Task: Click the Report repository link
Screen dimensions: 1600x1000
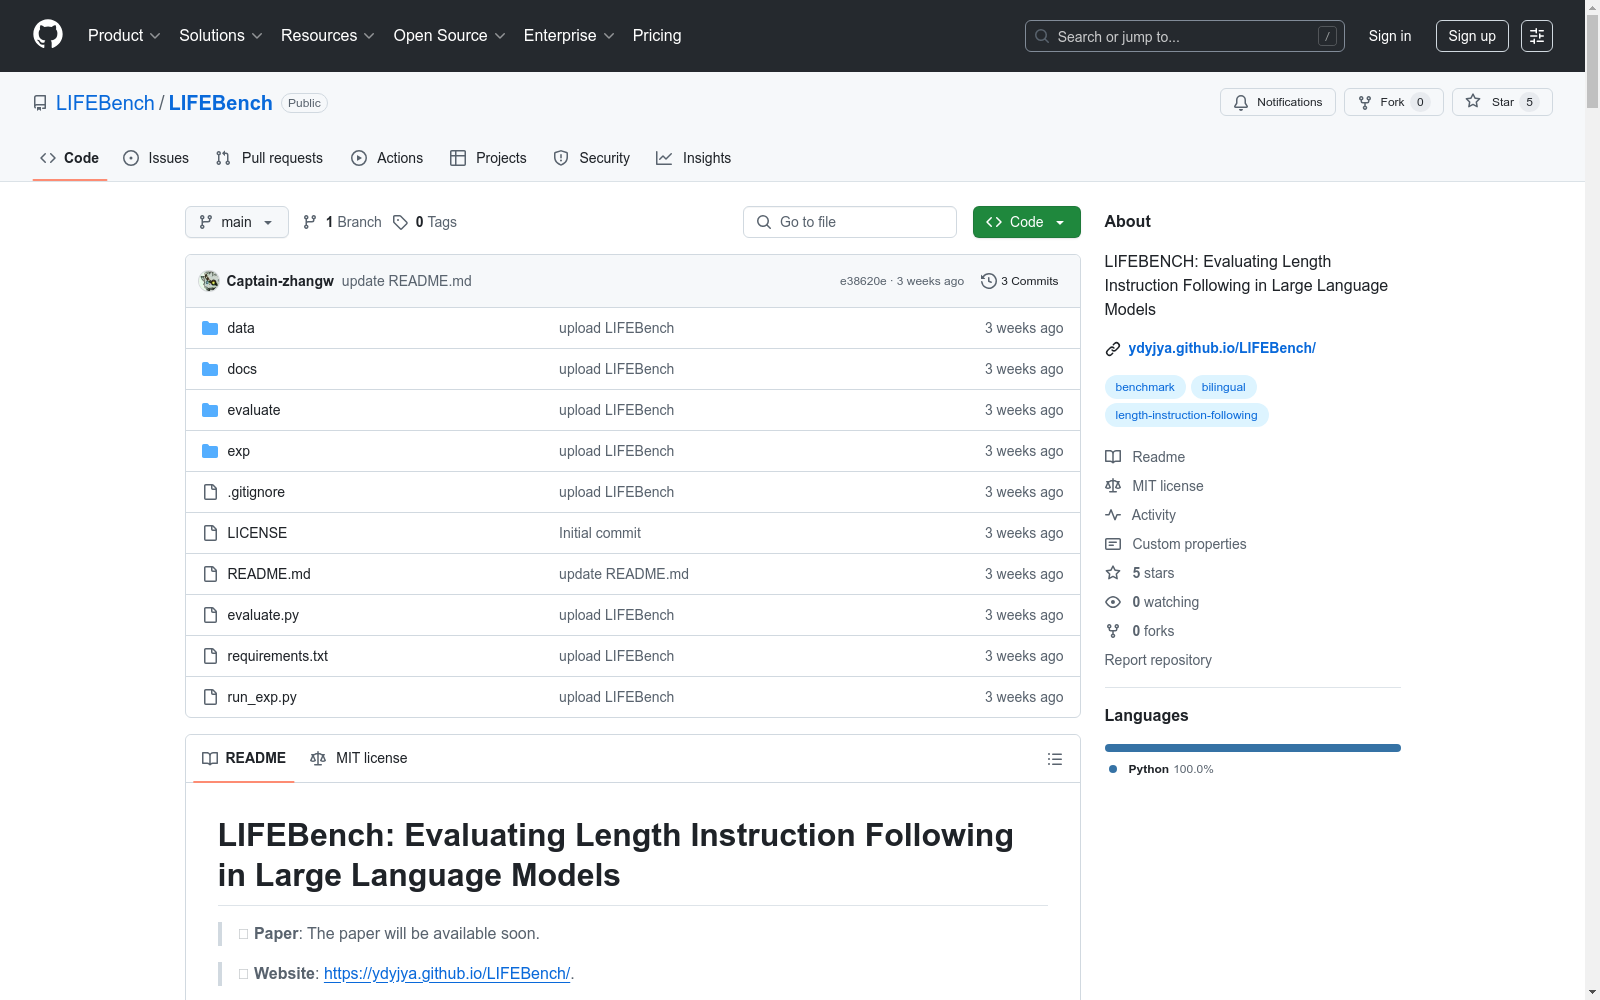Action: point(1158,660)
